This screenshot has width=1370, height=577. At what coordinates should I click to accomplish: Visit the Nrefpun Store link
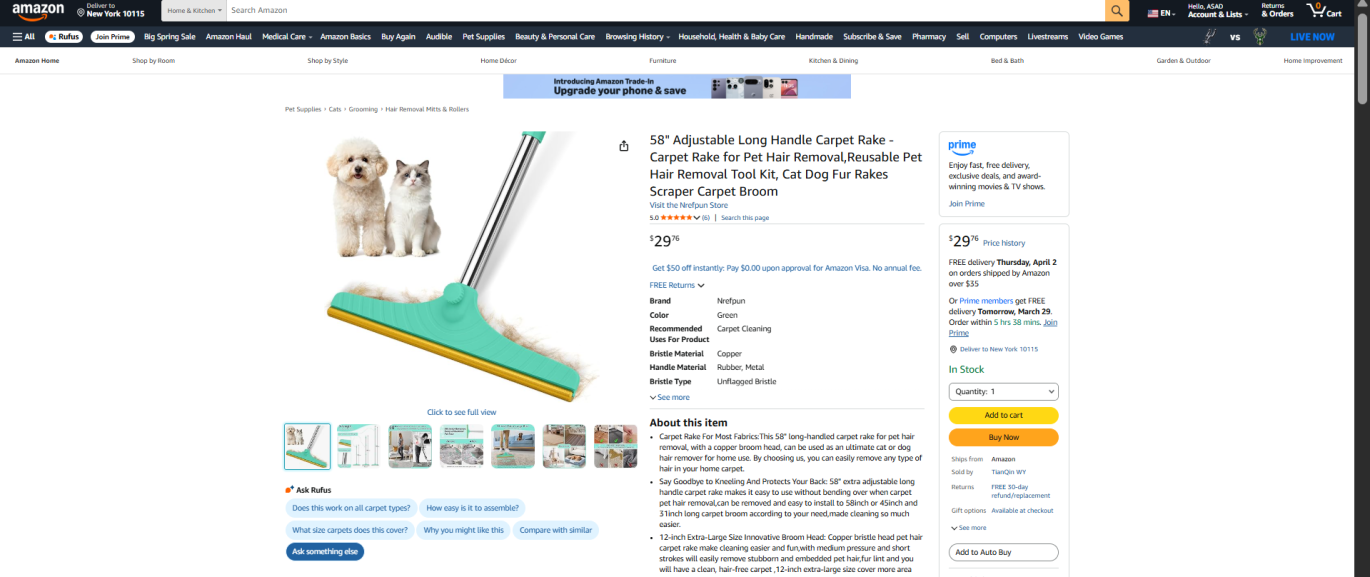click(x=688, y=205)
